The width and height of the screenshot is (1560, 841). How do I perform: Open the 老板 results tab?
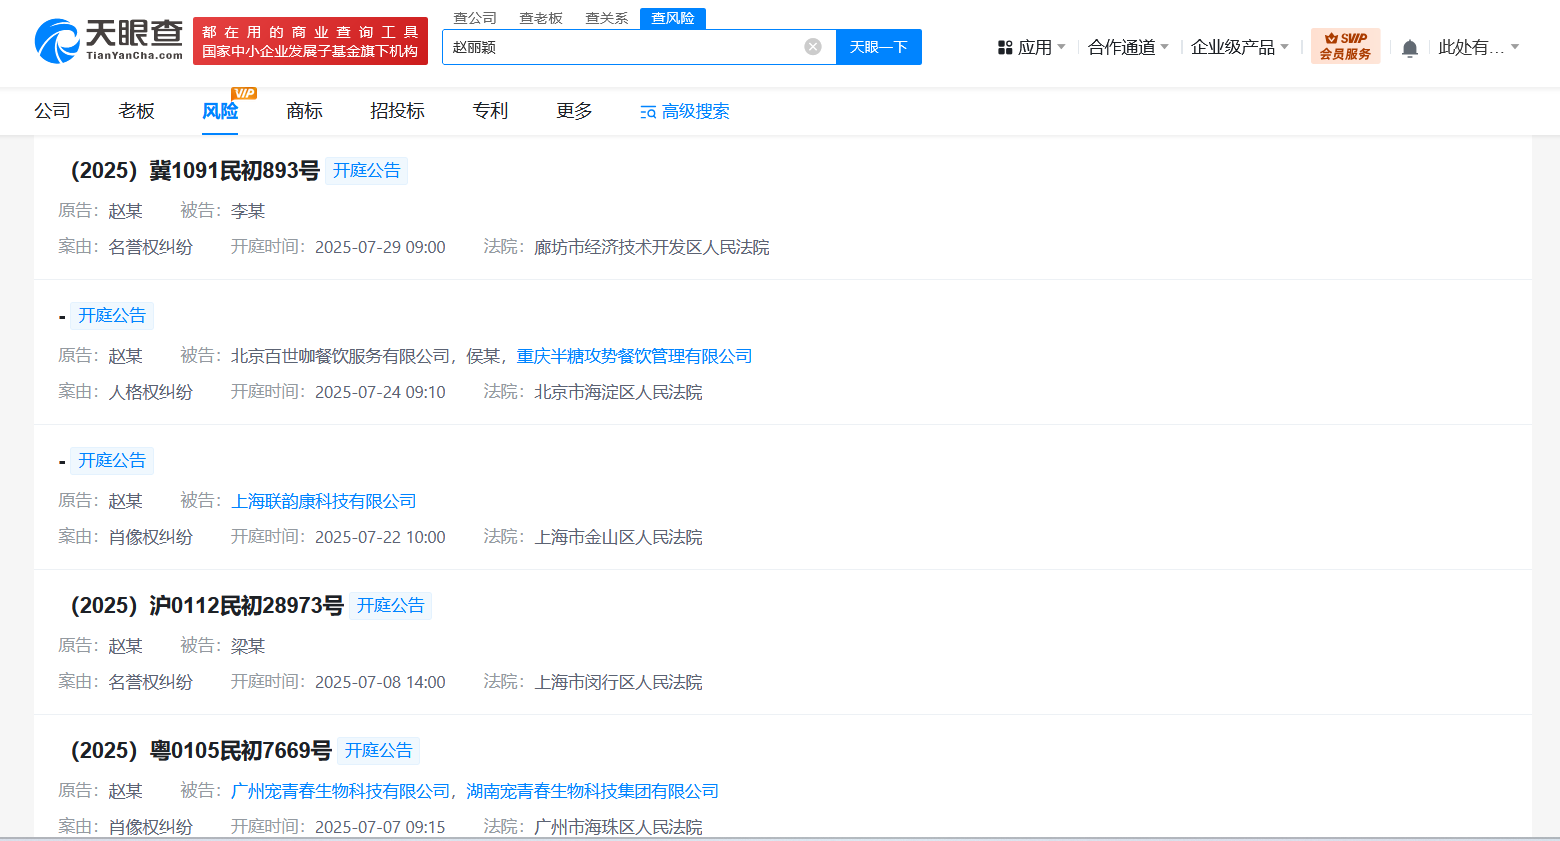pyautogui.click(x=136, y=111)
